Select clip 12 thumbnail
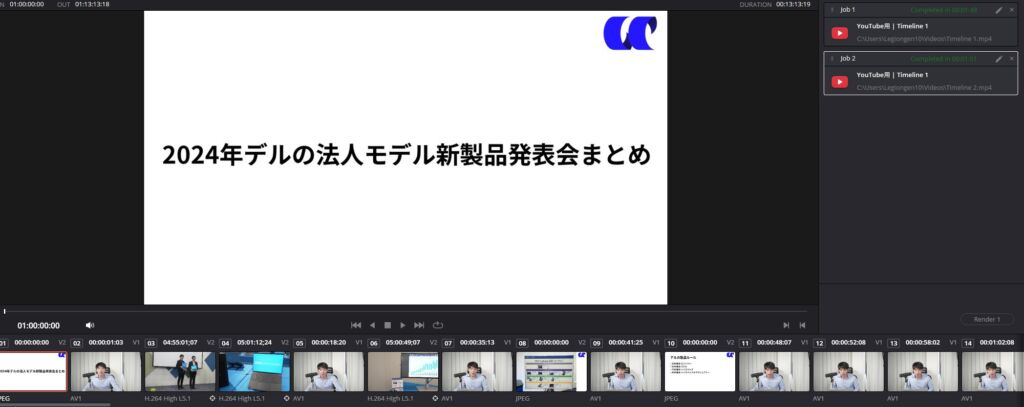Screen dimensions: 1024x407 pos(848,372)
